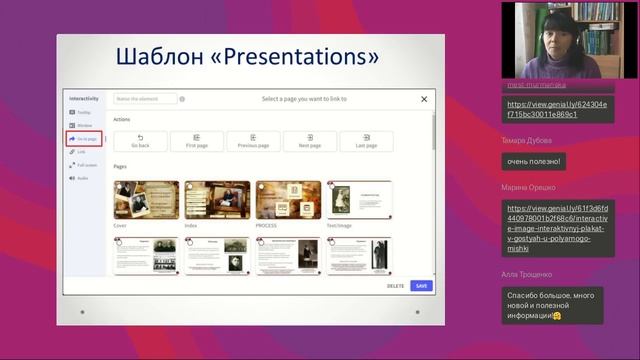Close the page link dialog

(x=424, y=99)
